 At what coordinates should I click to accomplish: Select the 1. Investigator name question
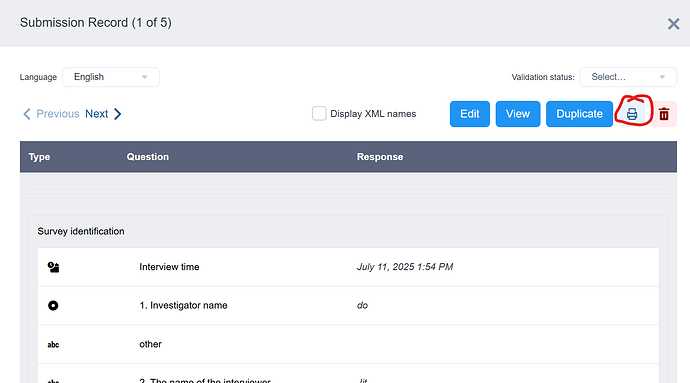[x=184, y=306]
